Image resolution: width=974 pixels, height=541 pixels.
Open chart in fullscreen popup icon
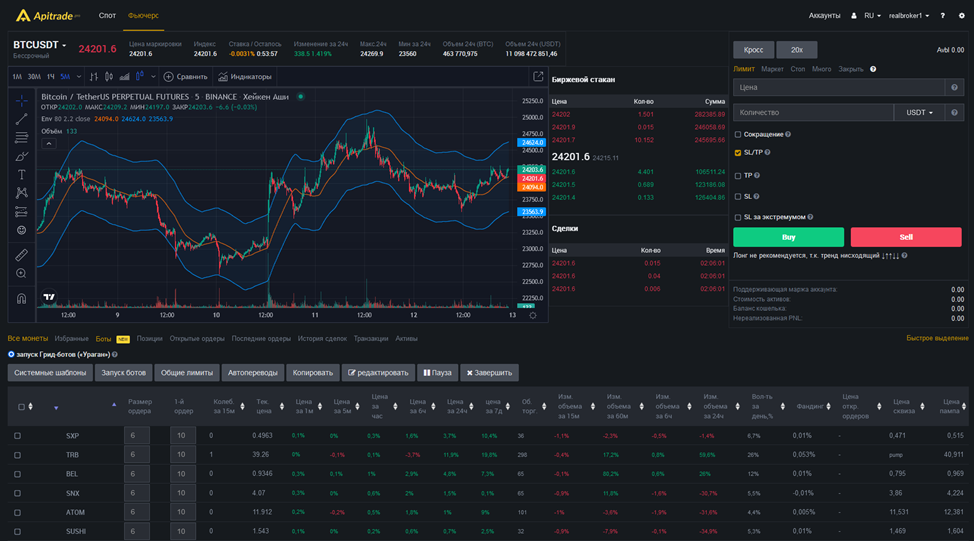coord(538,77)
